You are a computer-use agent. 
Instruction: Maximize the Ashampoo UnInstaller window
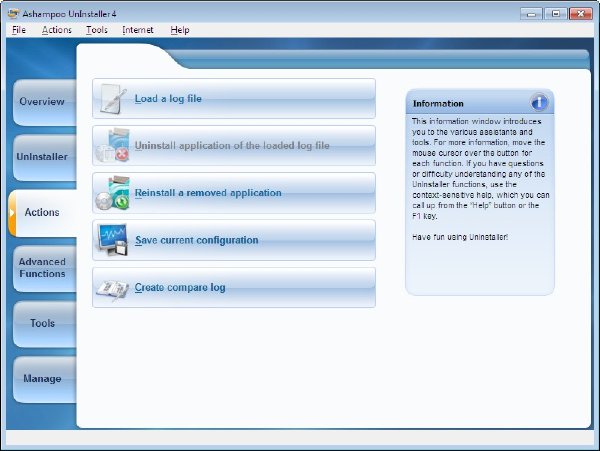556,14
